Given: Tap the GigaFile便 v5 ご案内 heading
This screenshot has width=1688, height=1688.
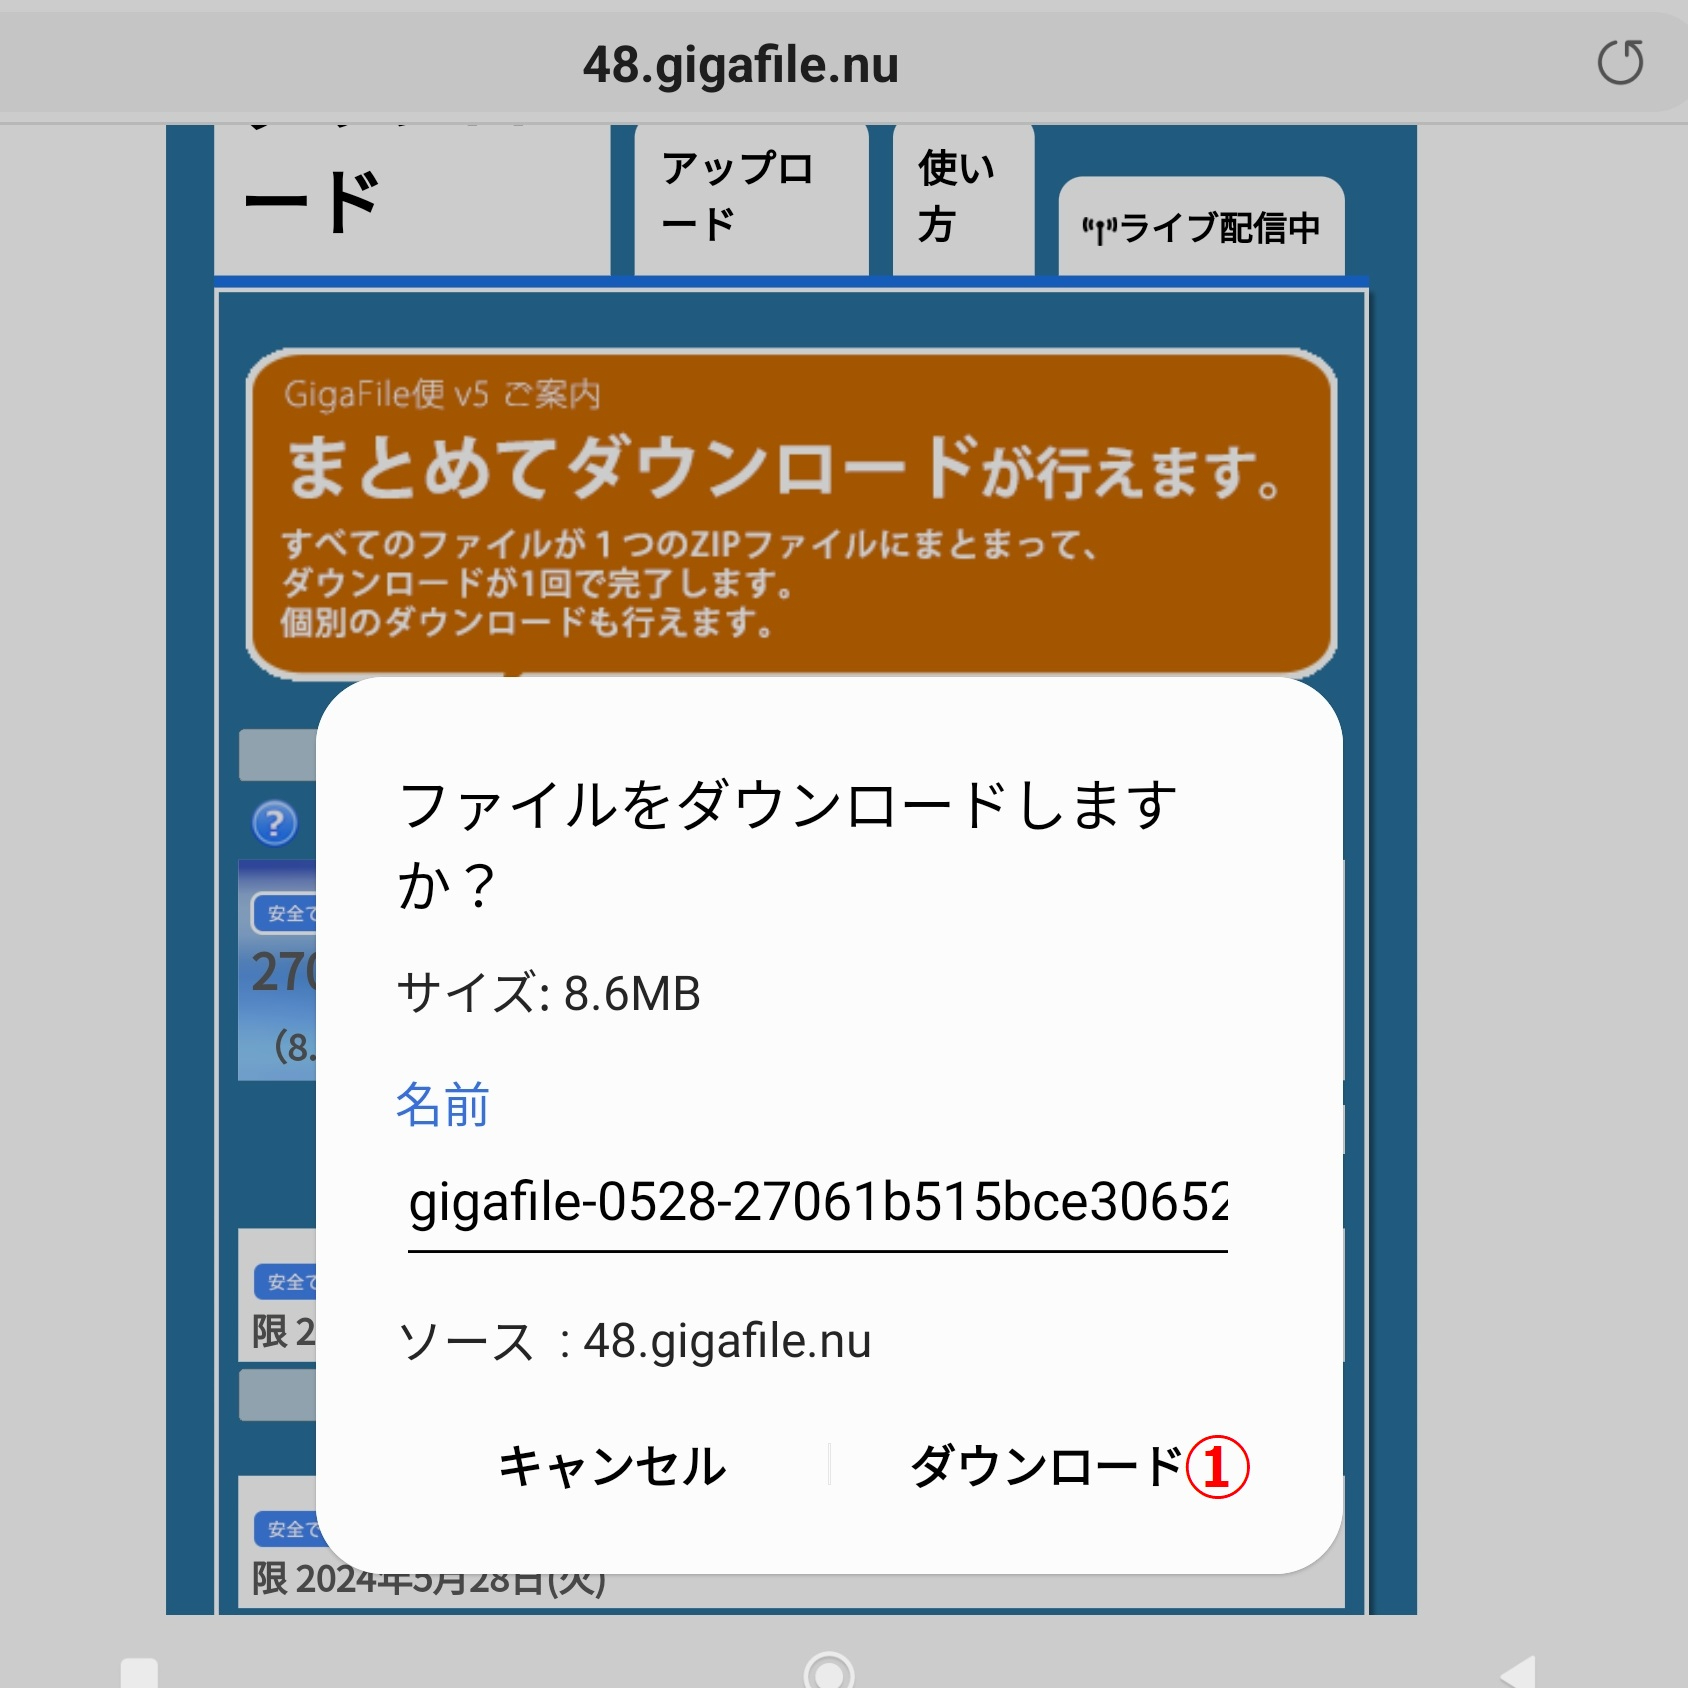Looking at the screenshot, I should pos(442,394).
